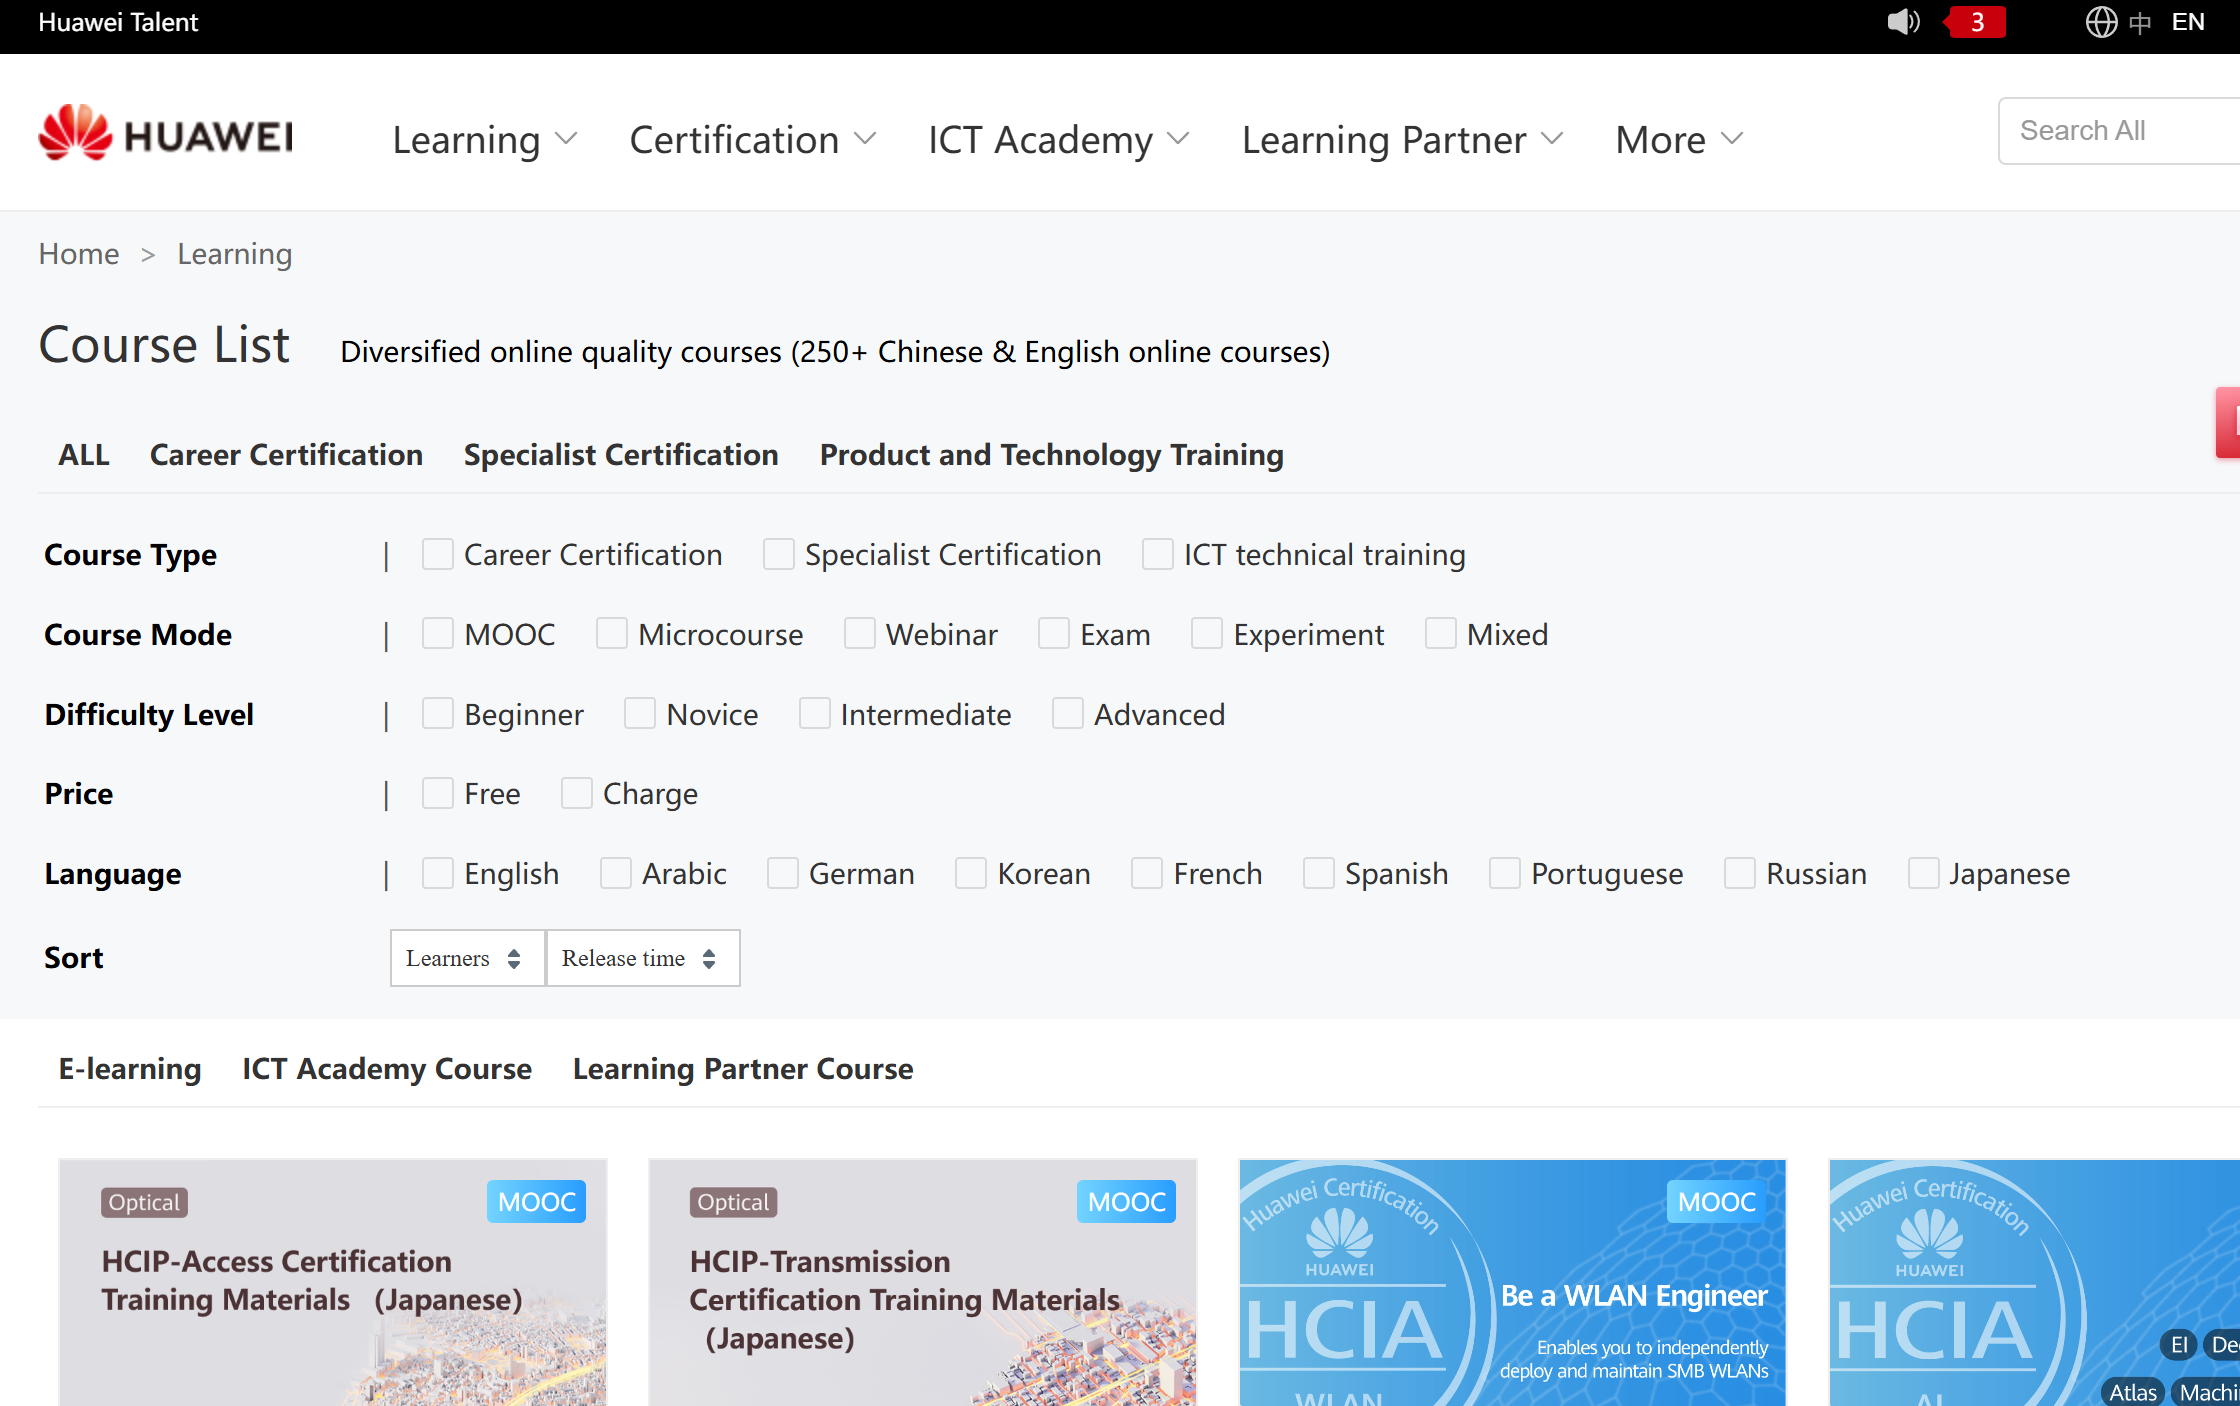Image resolution: width=2240 pixels, height=1406 pixels.
Task: Tick the Japanese language checkbox
Action: tap(1923, 874)
